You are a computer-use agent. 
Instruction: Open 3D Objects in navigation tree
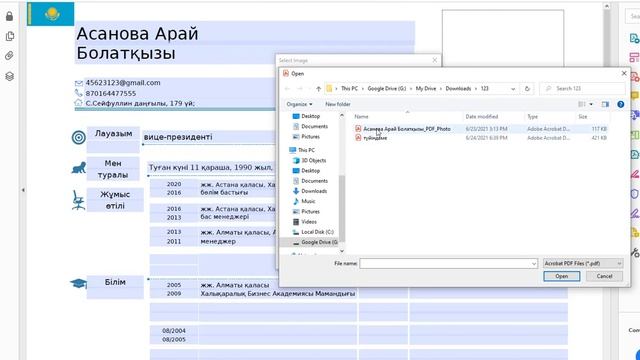point(309,160)
